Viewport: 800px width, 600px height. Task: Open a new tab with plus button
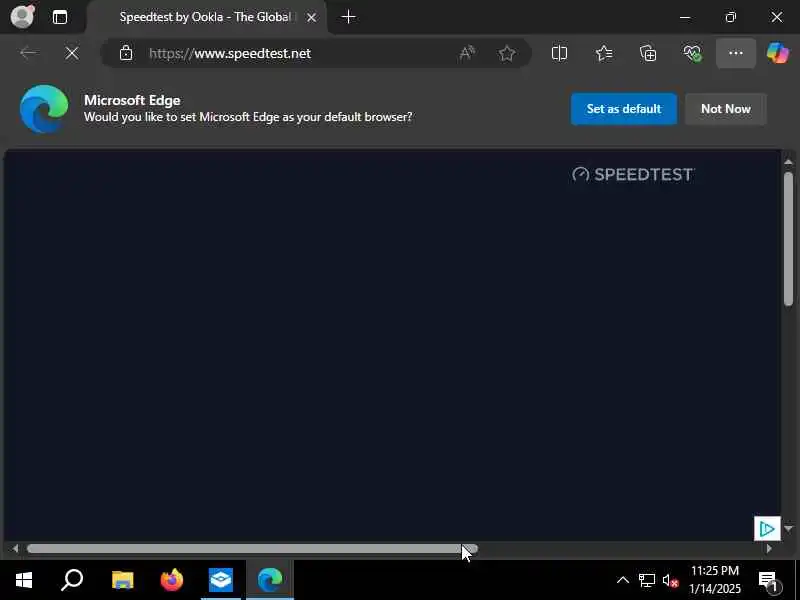click(348, 17)
